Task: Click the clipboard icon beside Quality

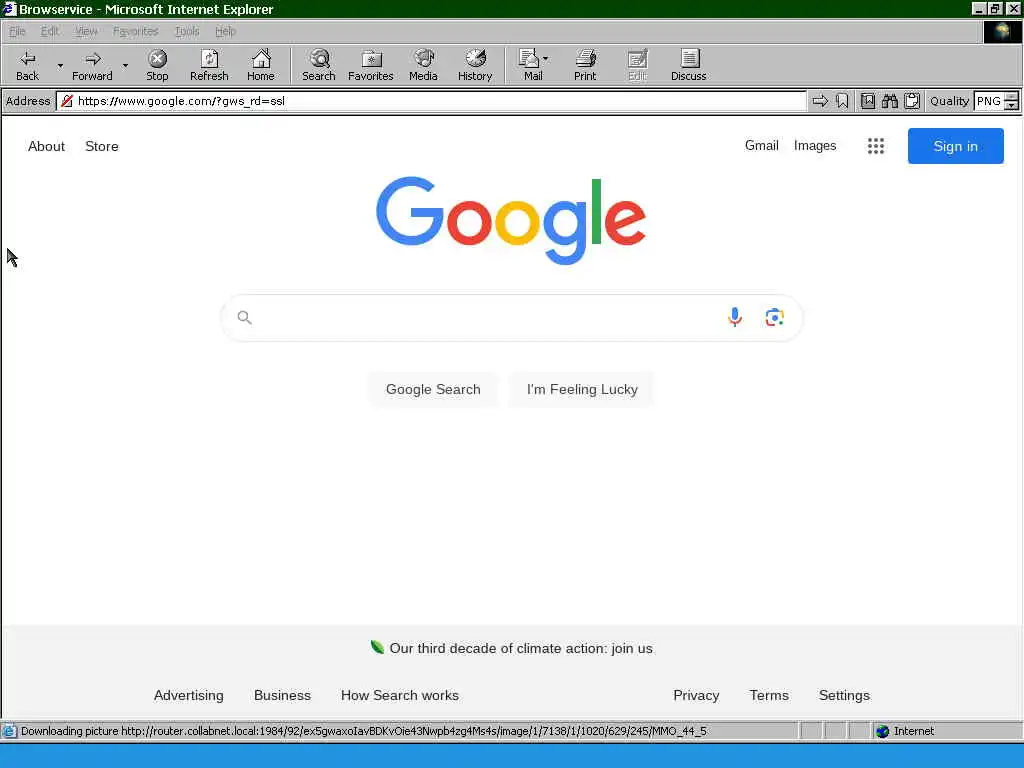Action: pyautogui.click(x=912, y=101)
